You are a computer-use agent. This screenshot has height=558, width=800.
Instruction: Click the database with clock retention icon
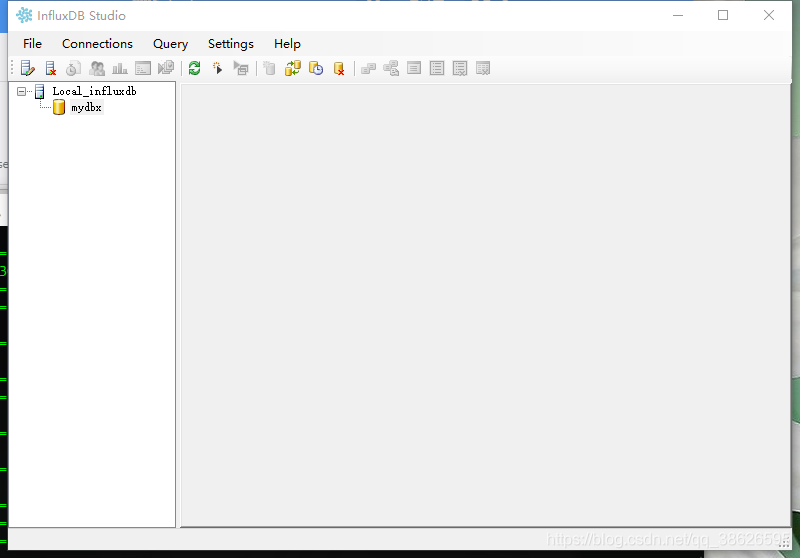(x=316, y=68)
